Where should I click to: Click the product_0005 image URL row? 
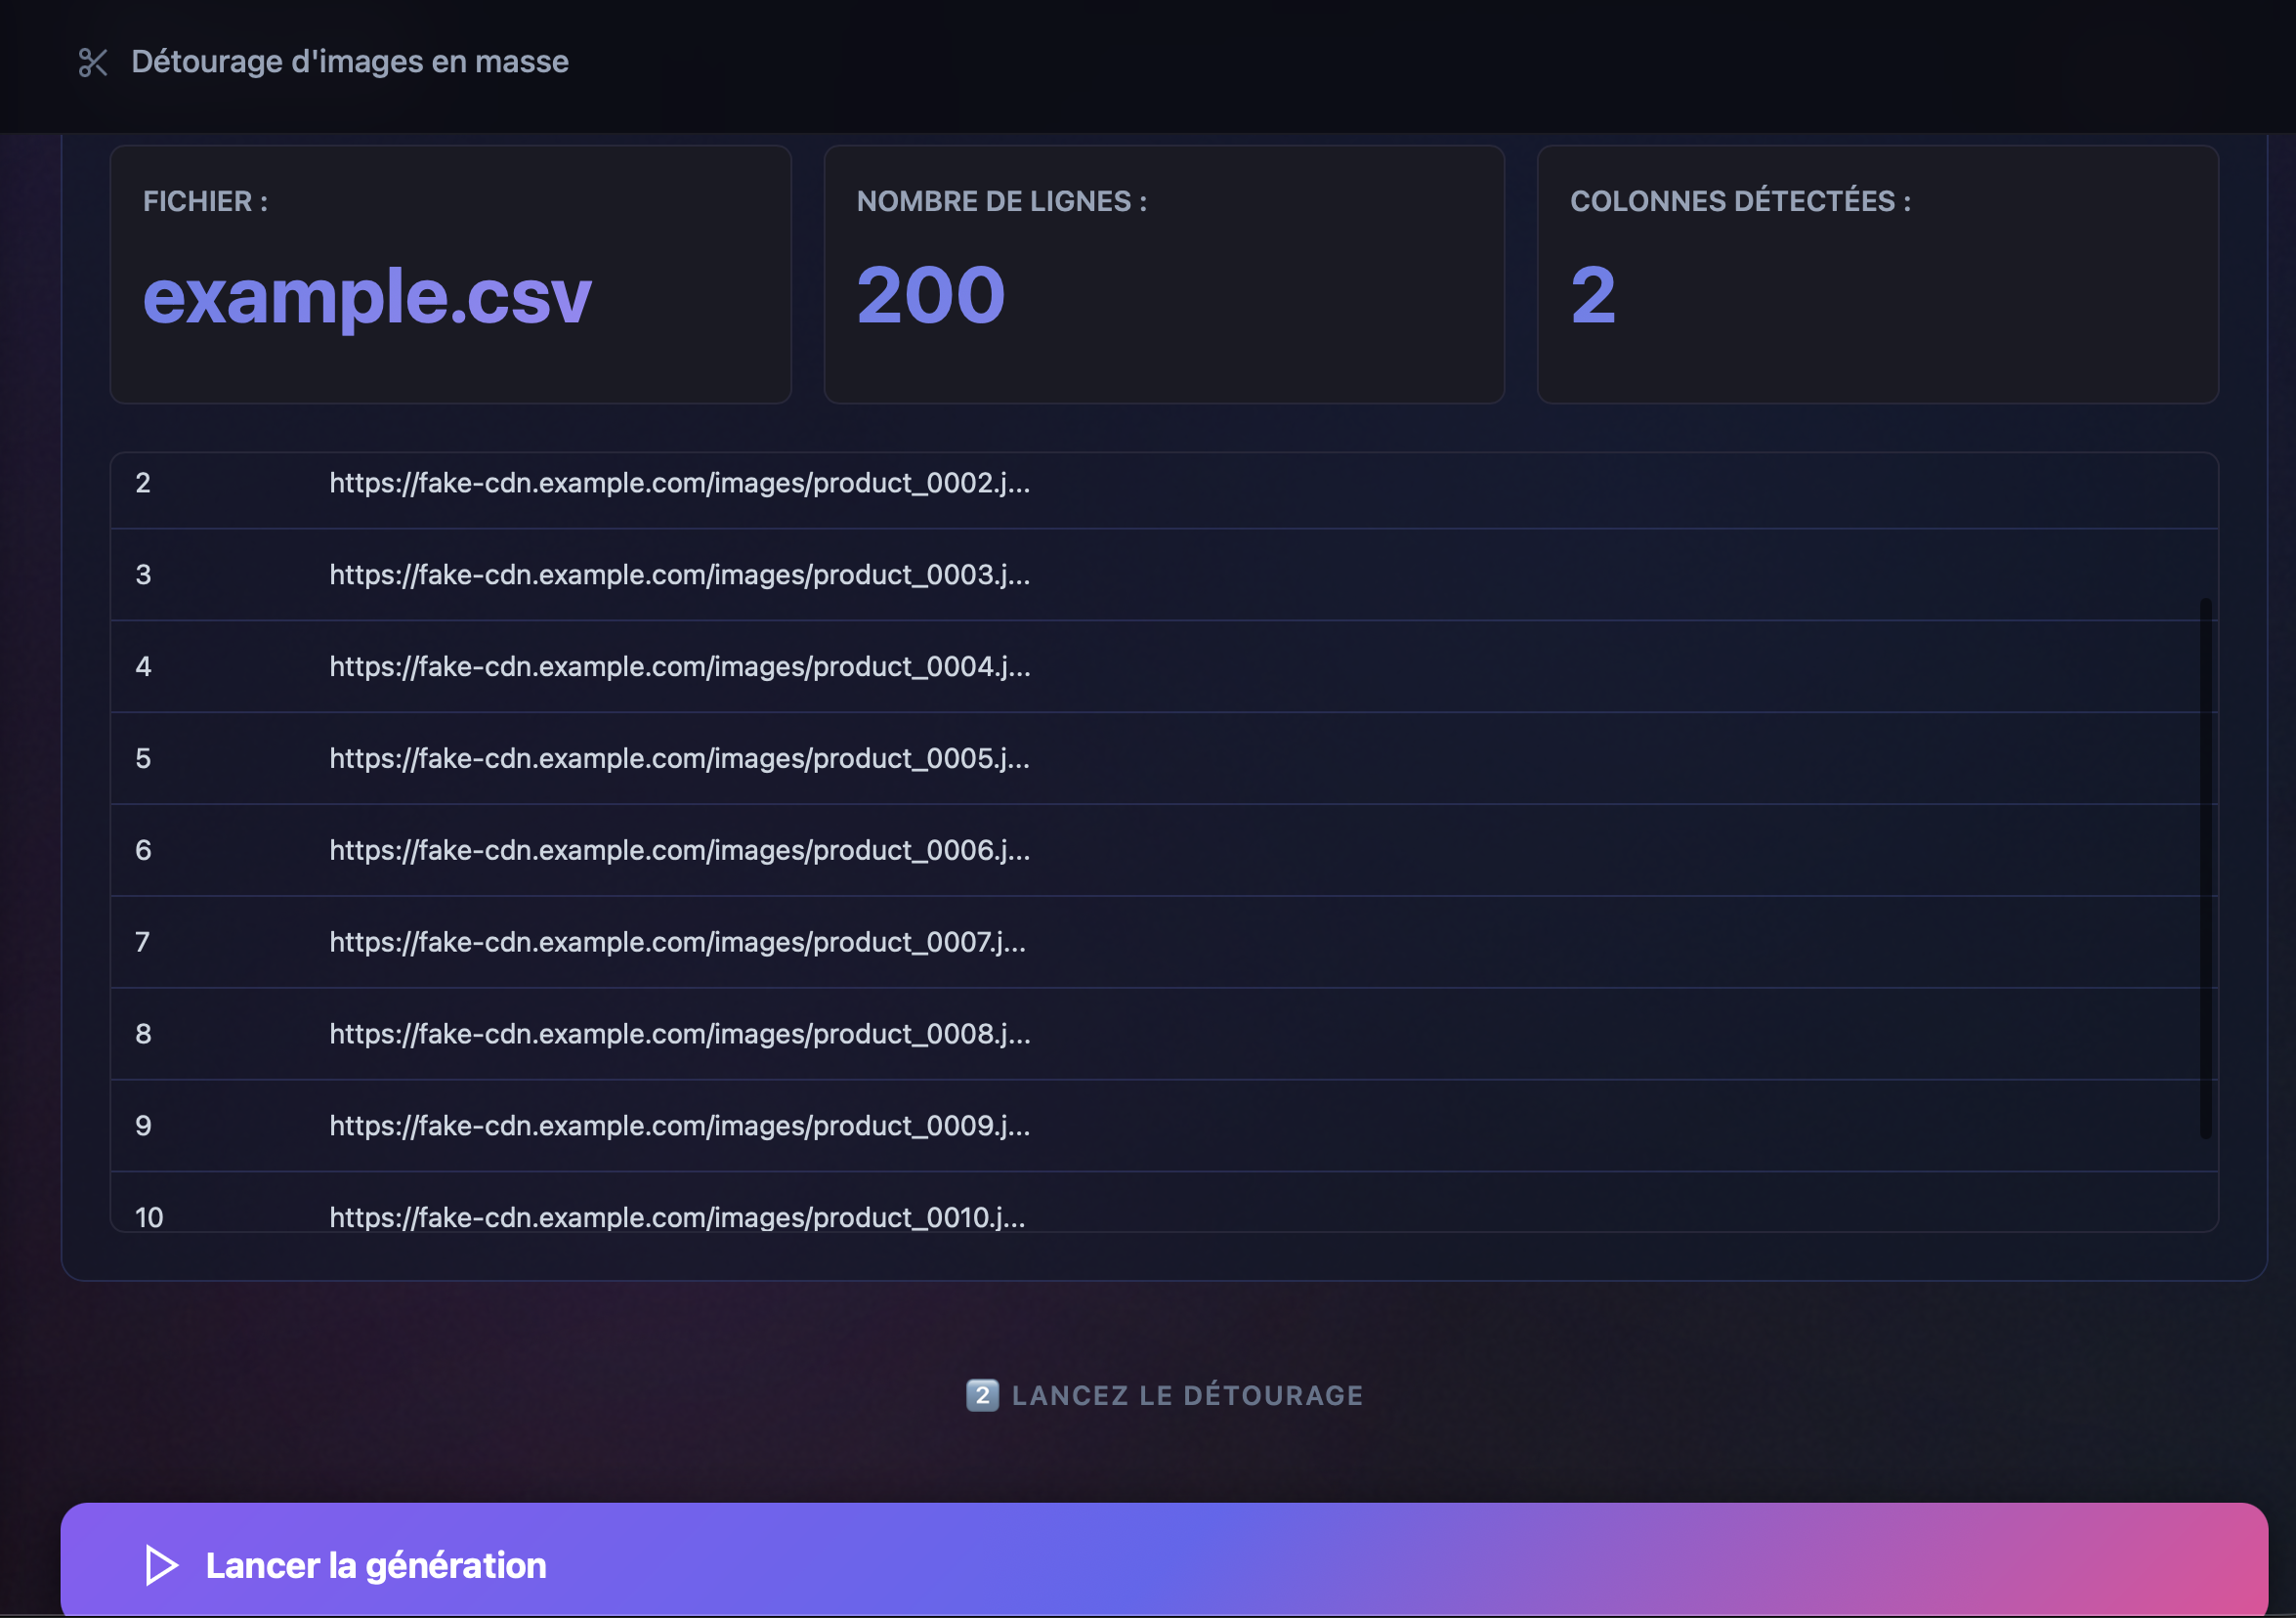pyautogui.click(x=679, y=759)
